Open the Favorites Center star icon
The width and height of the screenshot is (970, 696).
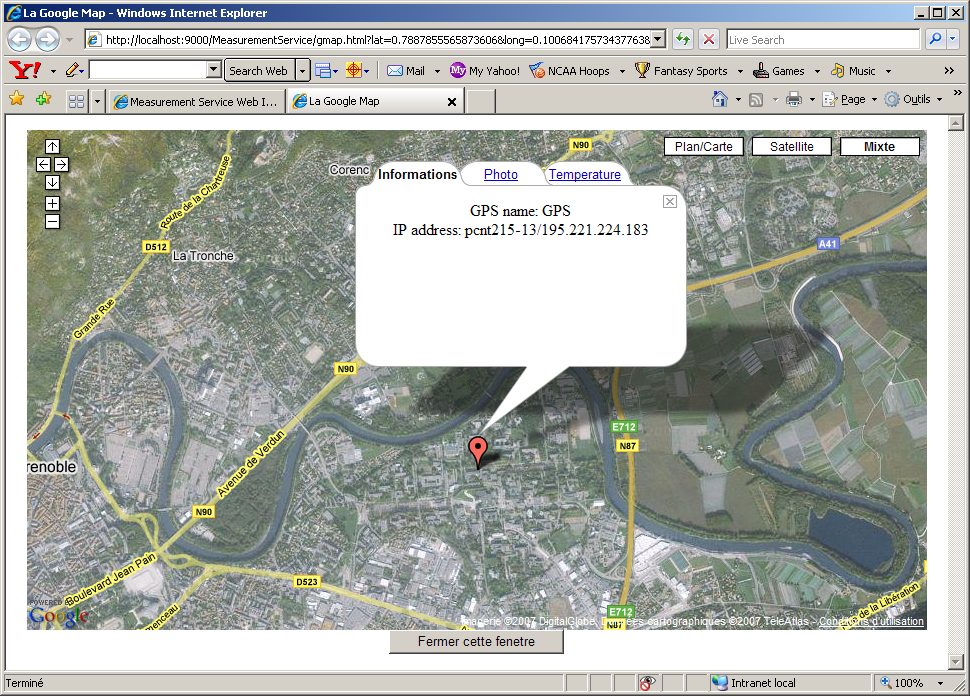[x=17, y=99]
